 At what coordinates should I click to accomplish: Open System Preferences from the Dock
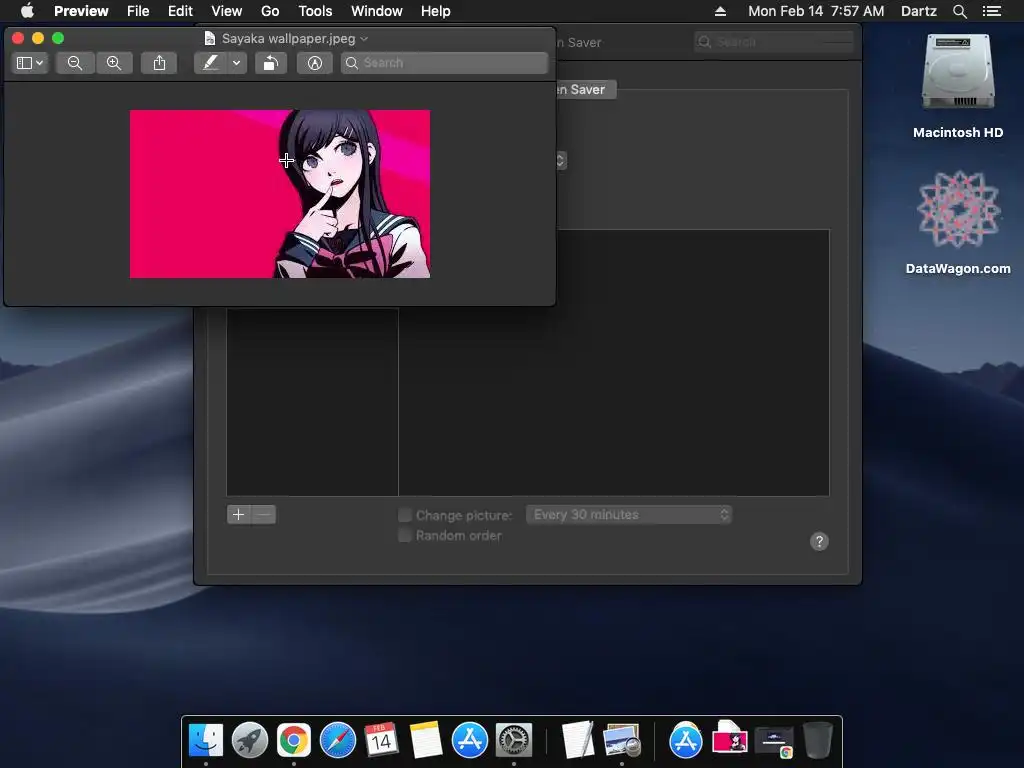tap(514, 740)
